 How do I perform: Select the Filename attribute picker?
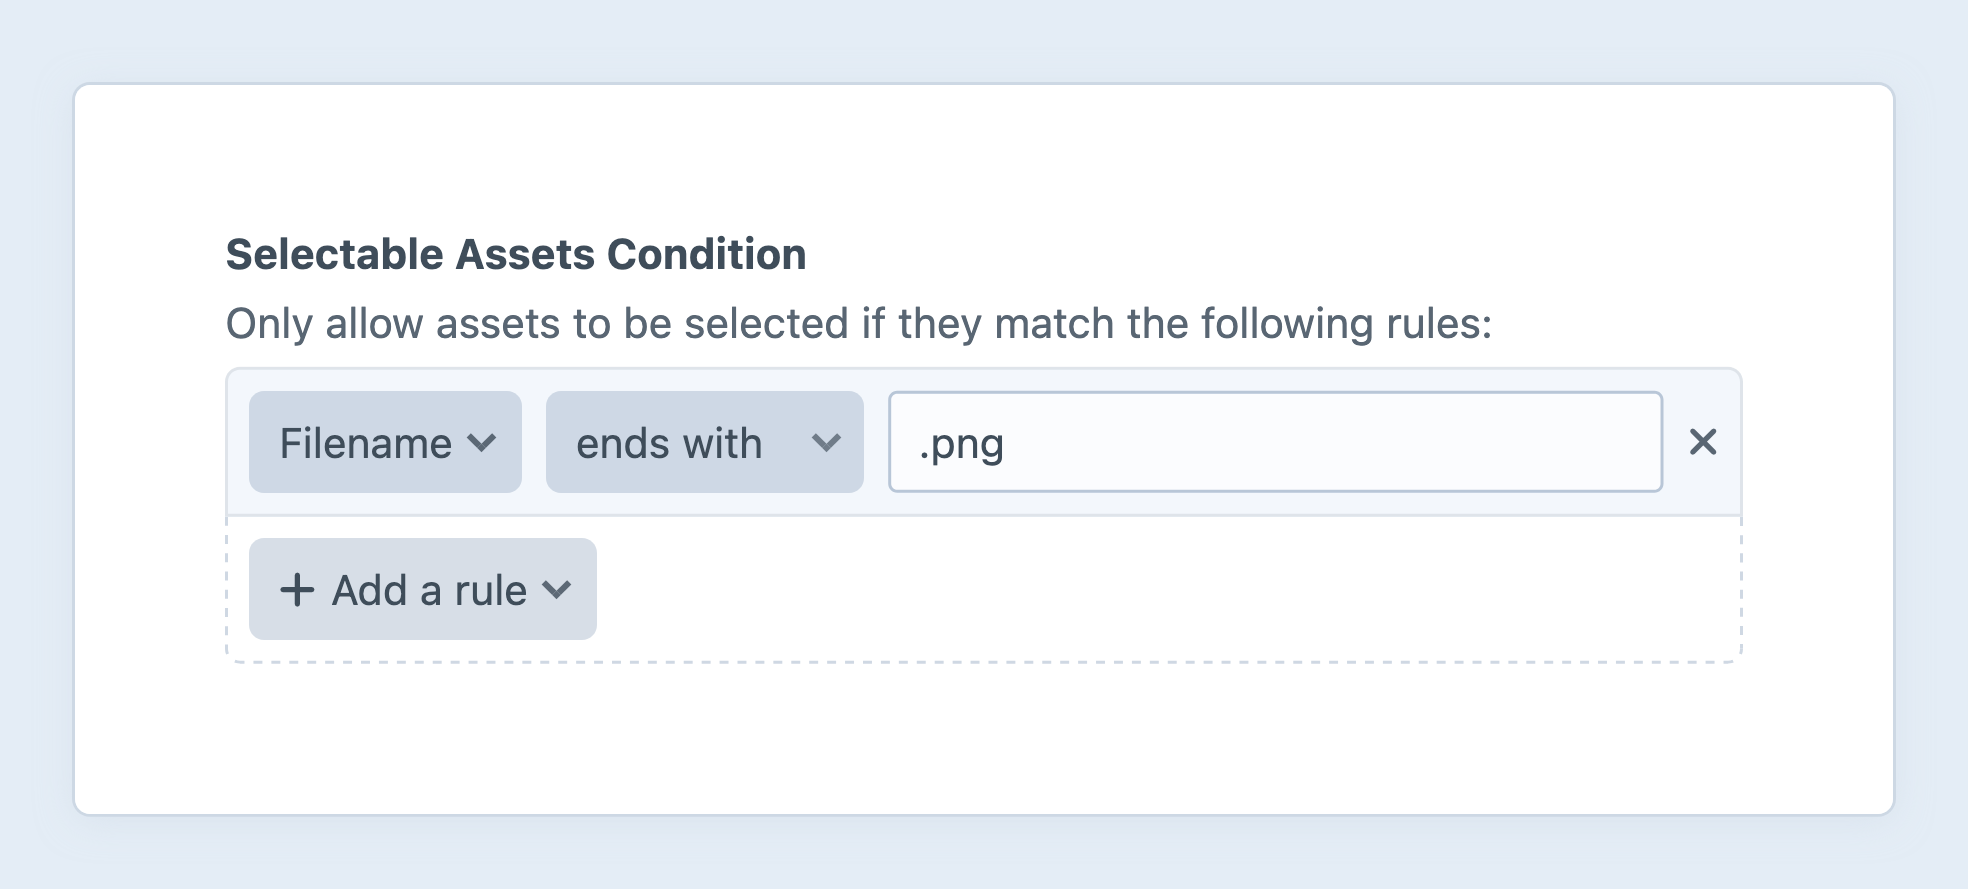(384, 442)
